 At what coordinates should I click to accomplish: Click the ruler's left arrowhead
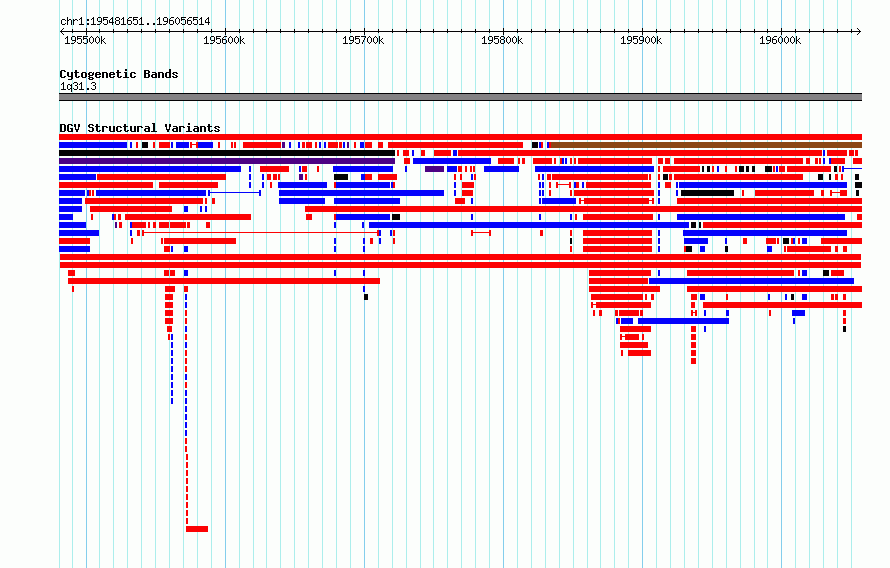(x=62, y=32)
